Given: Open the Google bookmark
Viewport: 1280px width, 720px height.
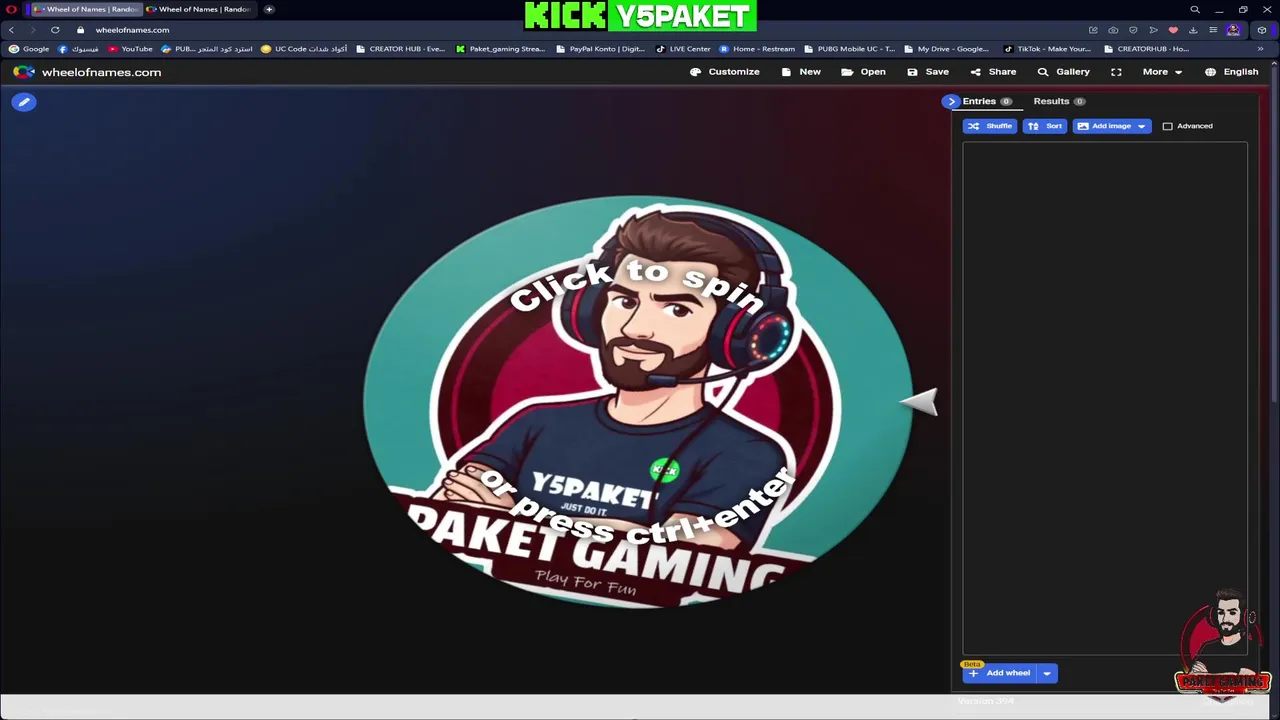Looking at the screenshot, I should pos(29,49).
